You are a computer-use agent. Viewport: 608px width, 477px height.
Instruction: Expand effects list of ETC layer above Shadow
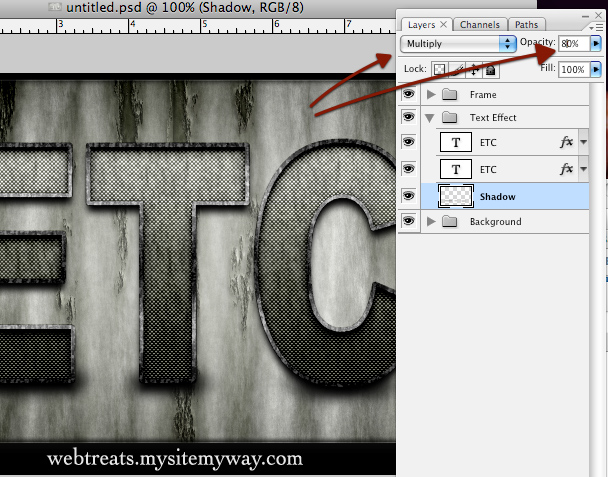[x=584, y=169]
